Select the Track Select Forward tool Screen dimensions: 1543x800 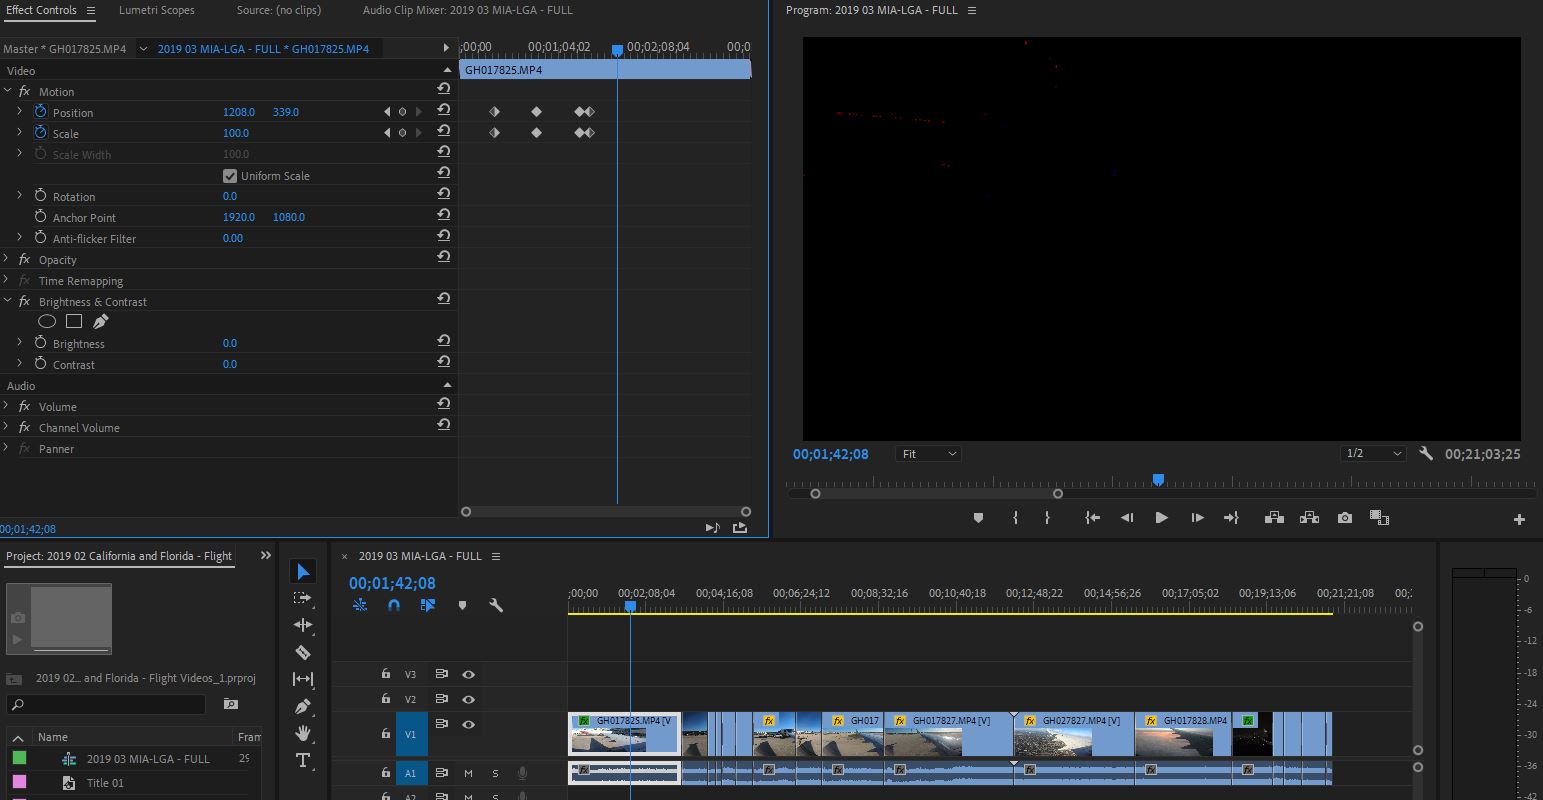[x=303, y=597]
